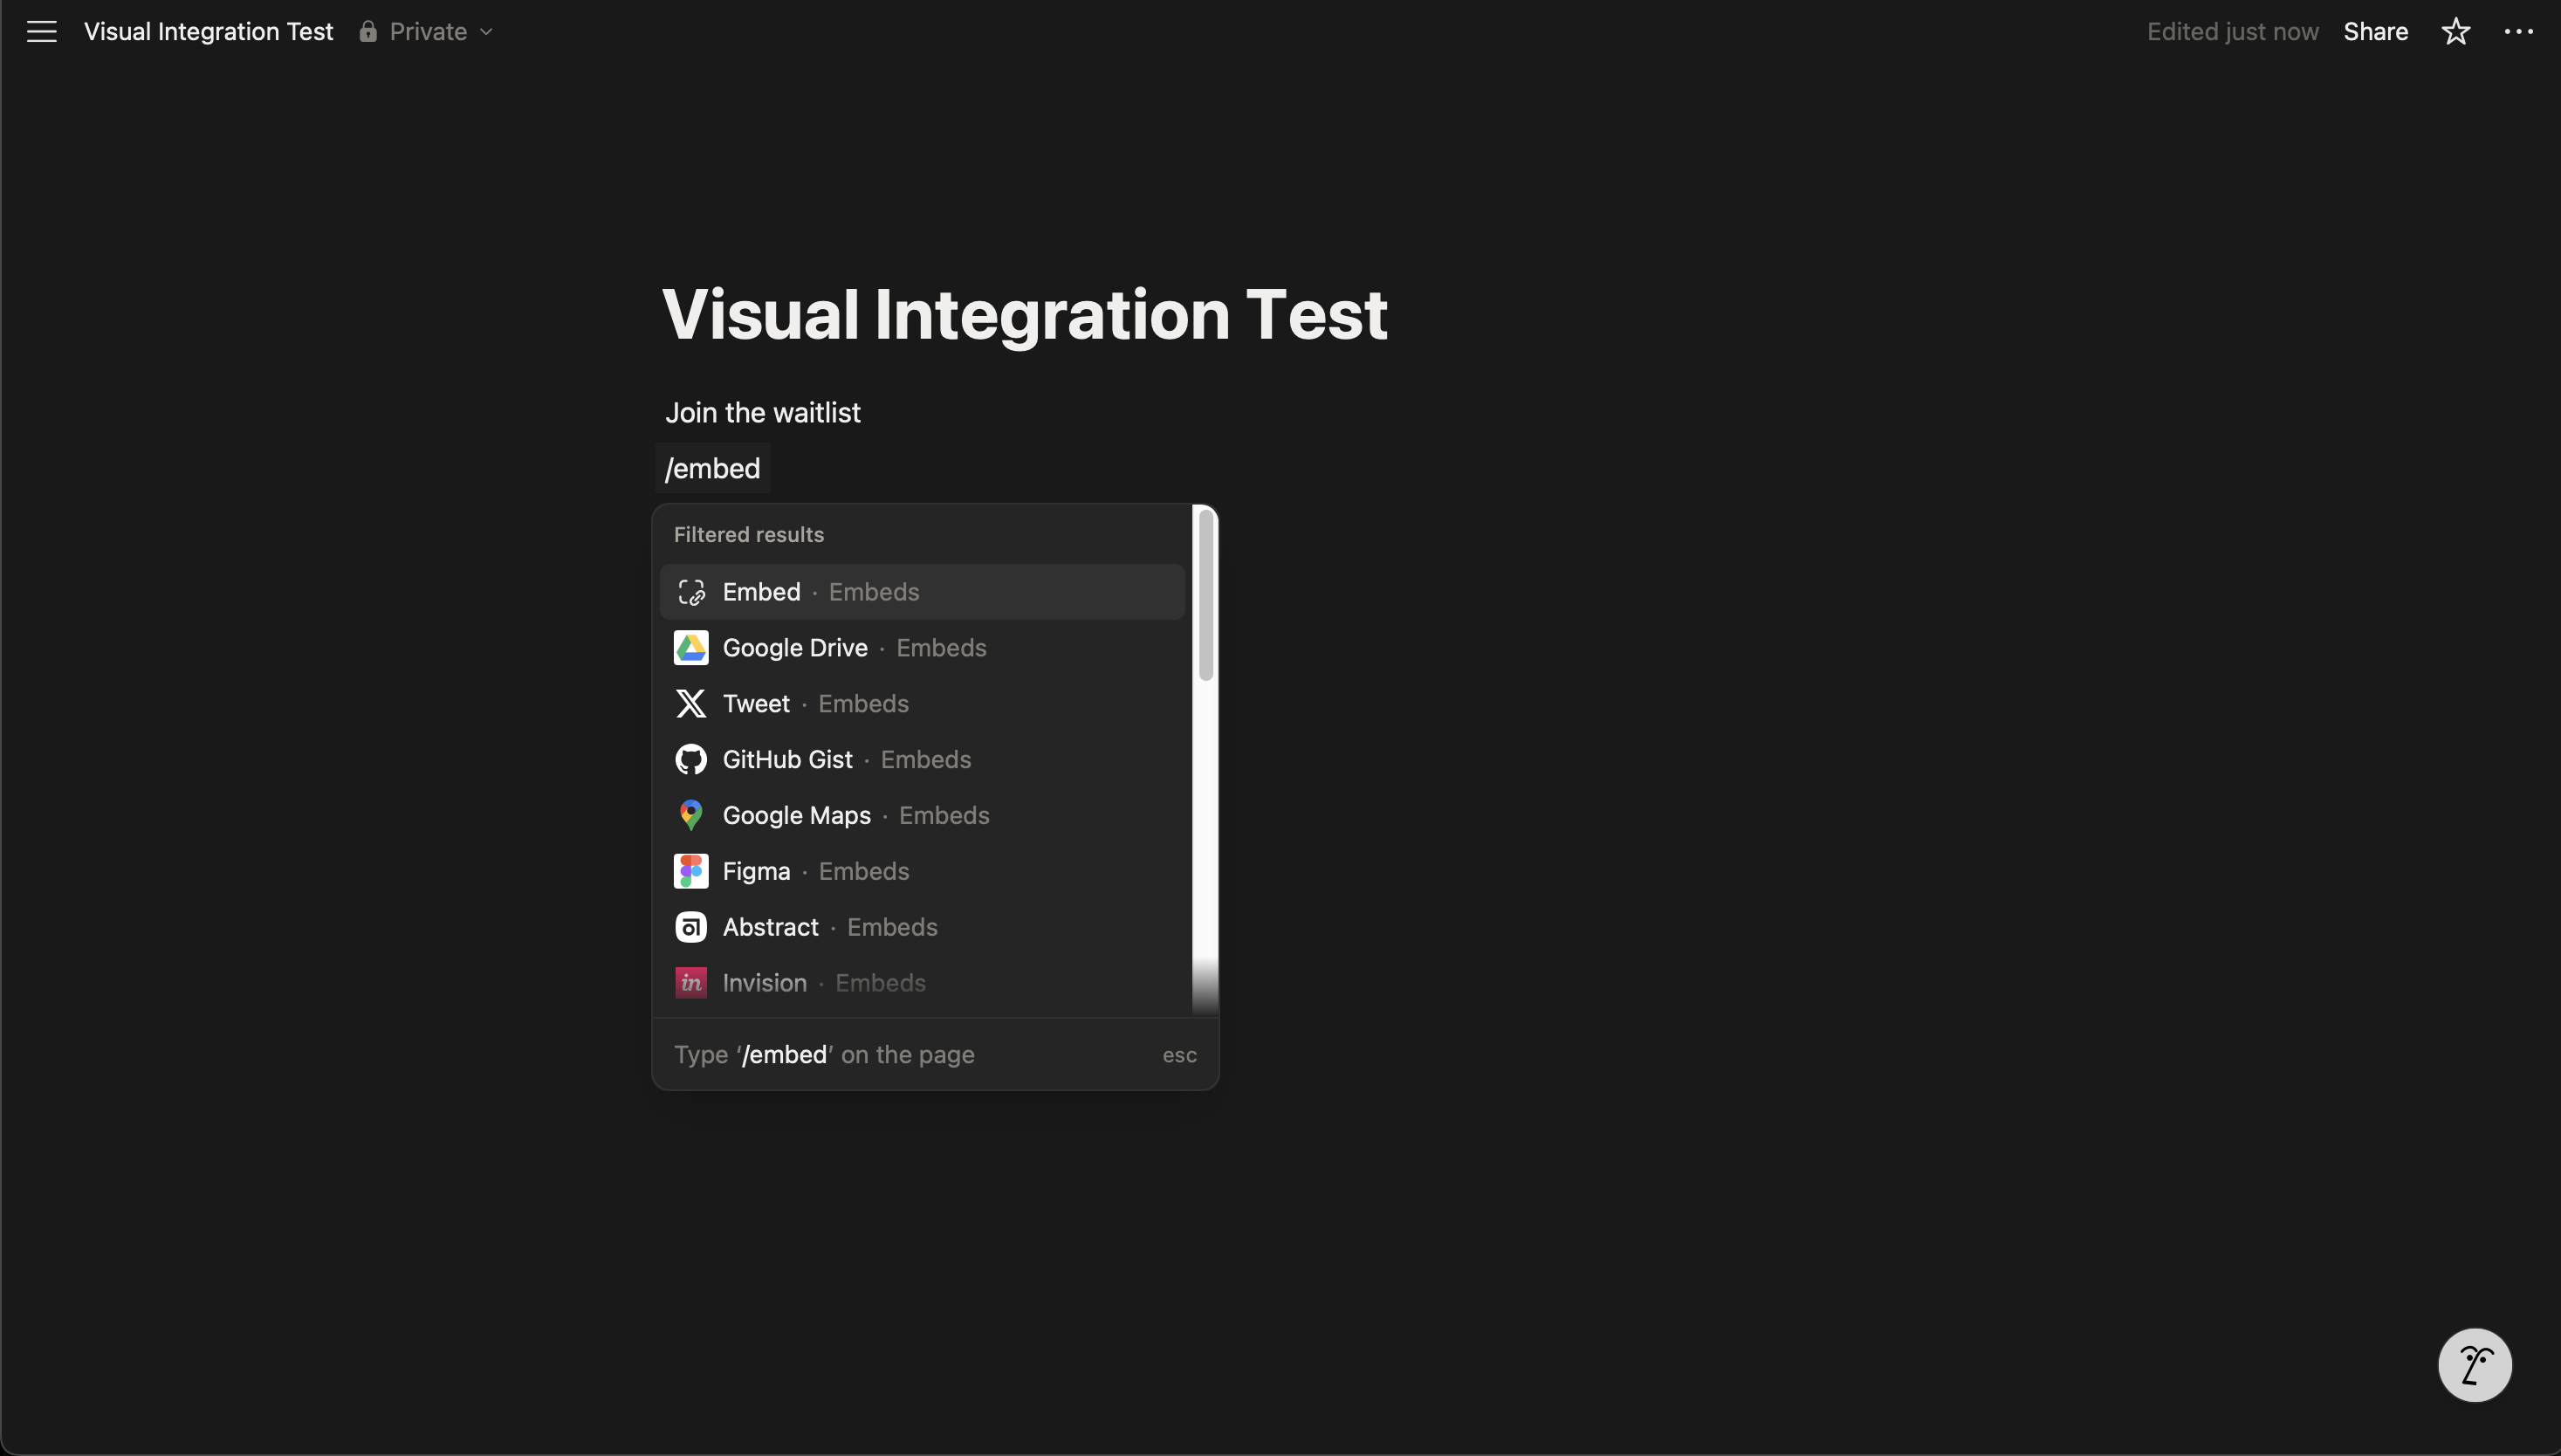Screen dimensions: 2561x1456
Task: Select the Embed entry from filtered results
Action: pos(762,591)
